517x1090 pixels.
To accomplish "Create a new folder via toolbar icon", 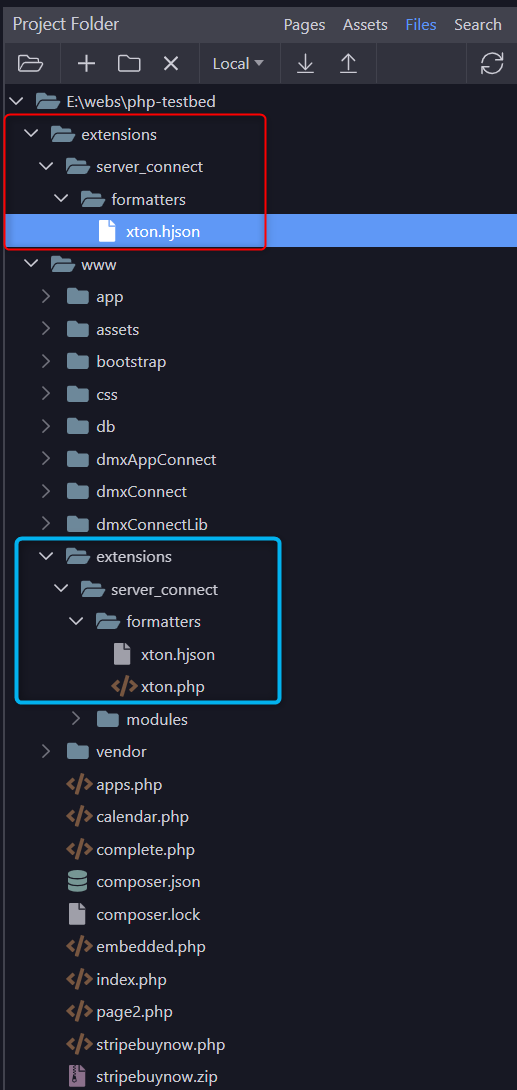I will pyautogui.click(x=129, y=64).
